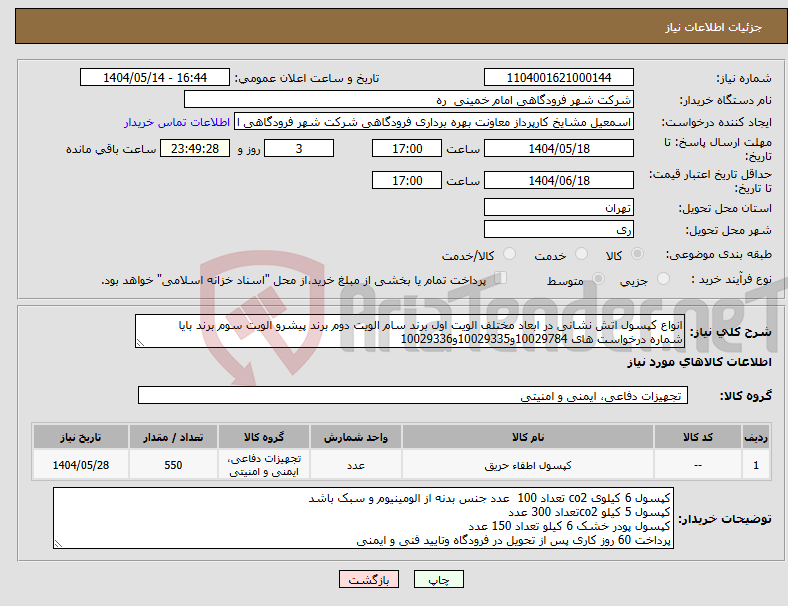Click the اطلاعات کالاهای مورد نیاز section heading

coord(699,362)
